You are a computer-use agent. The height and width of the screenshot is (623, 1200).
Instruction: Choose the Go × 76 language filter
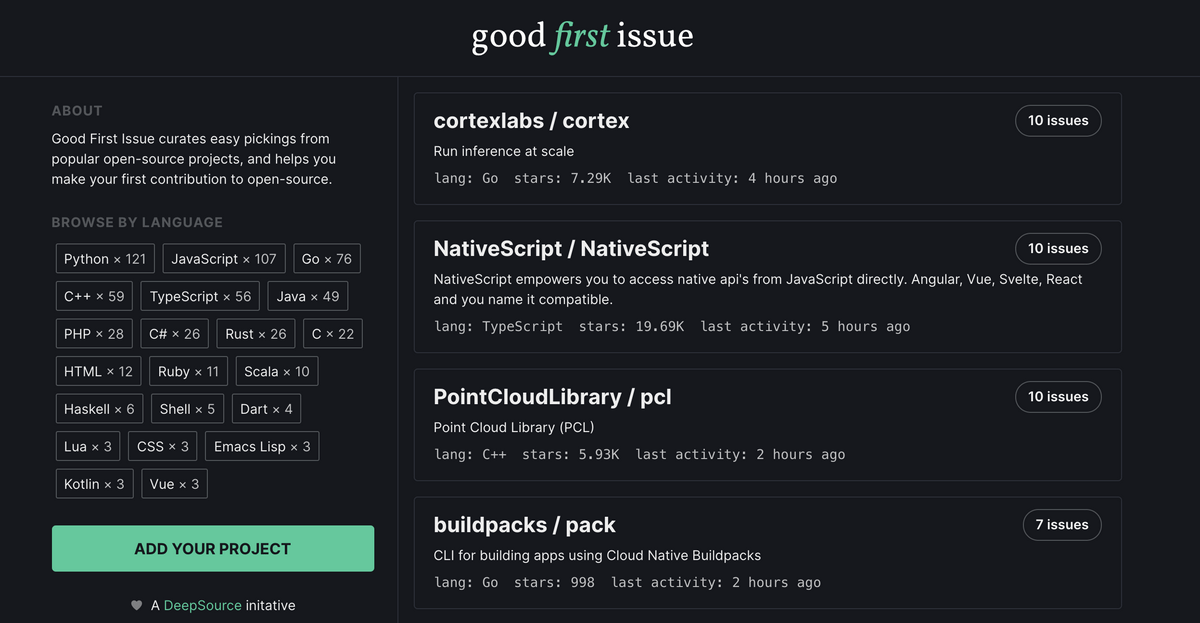[x=327, y=259]
